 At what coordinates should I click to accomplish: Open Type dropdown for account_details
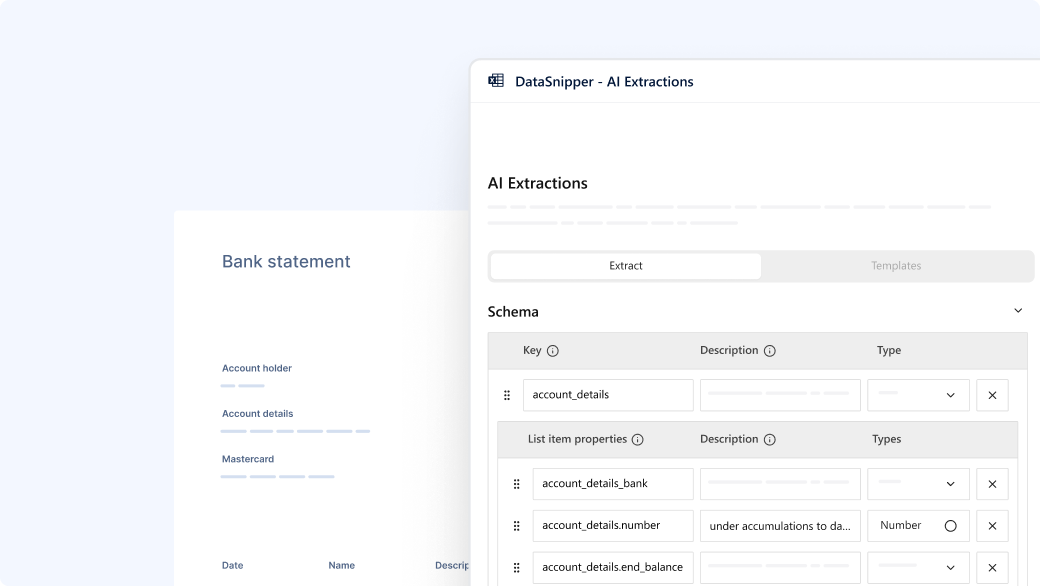[x=918, y=395]
